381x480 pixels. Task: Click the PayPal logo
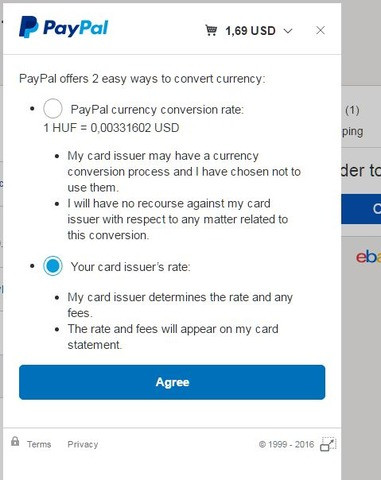click(x=64, y=27)
